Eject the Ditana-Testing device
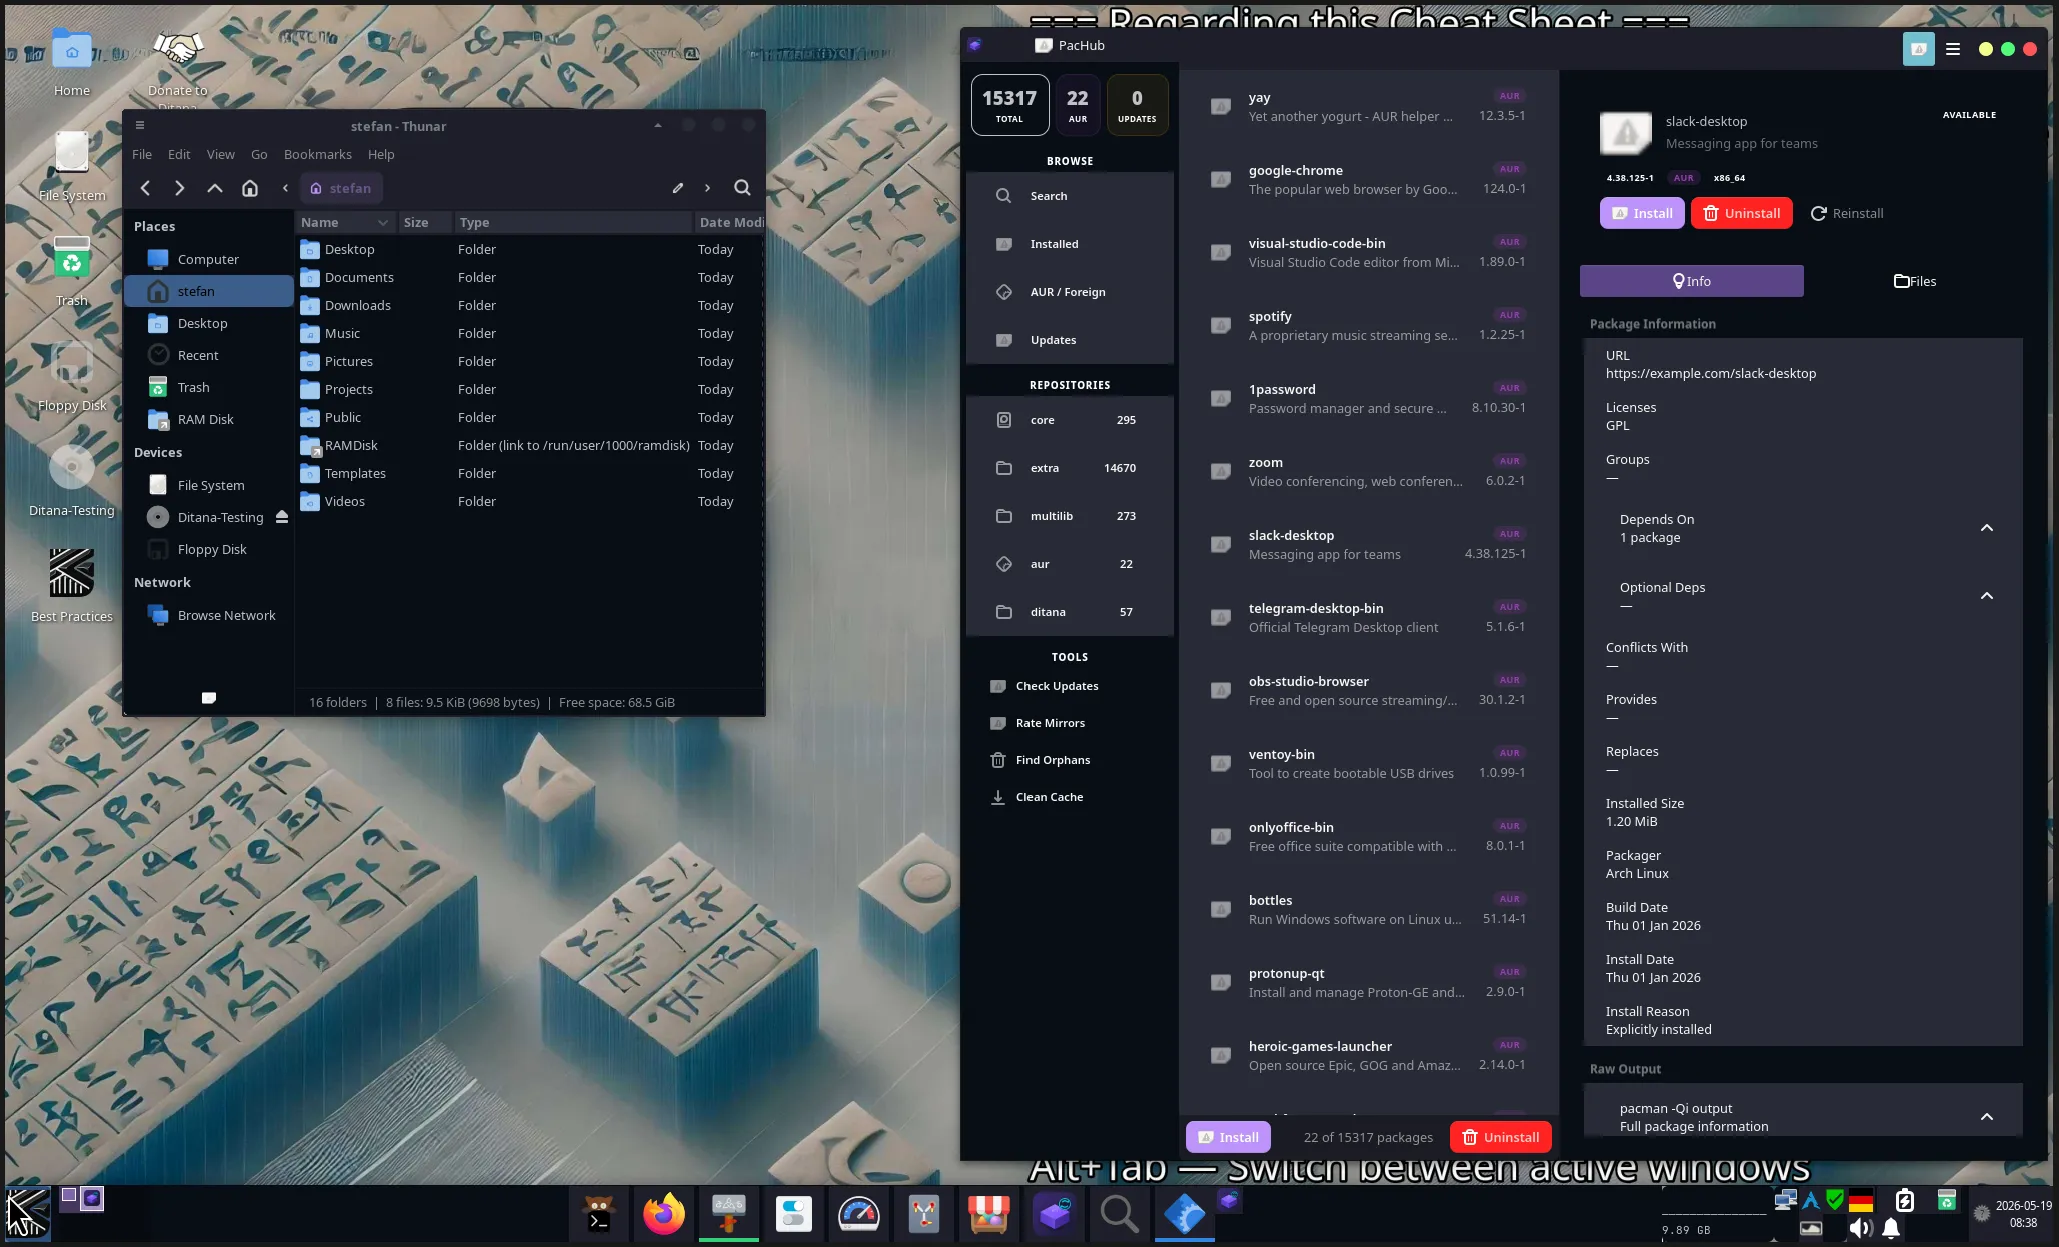 [x=282, y=517]
